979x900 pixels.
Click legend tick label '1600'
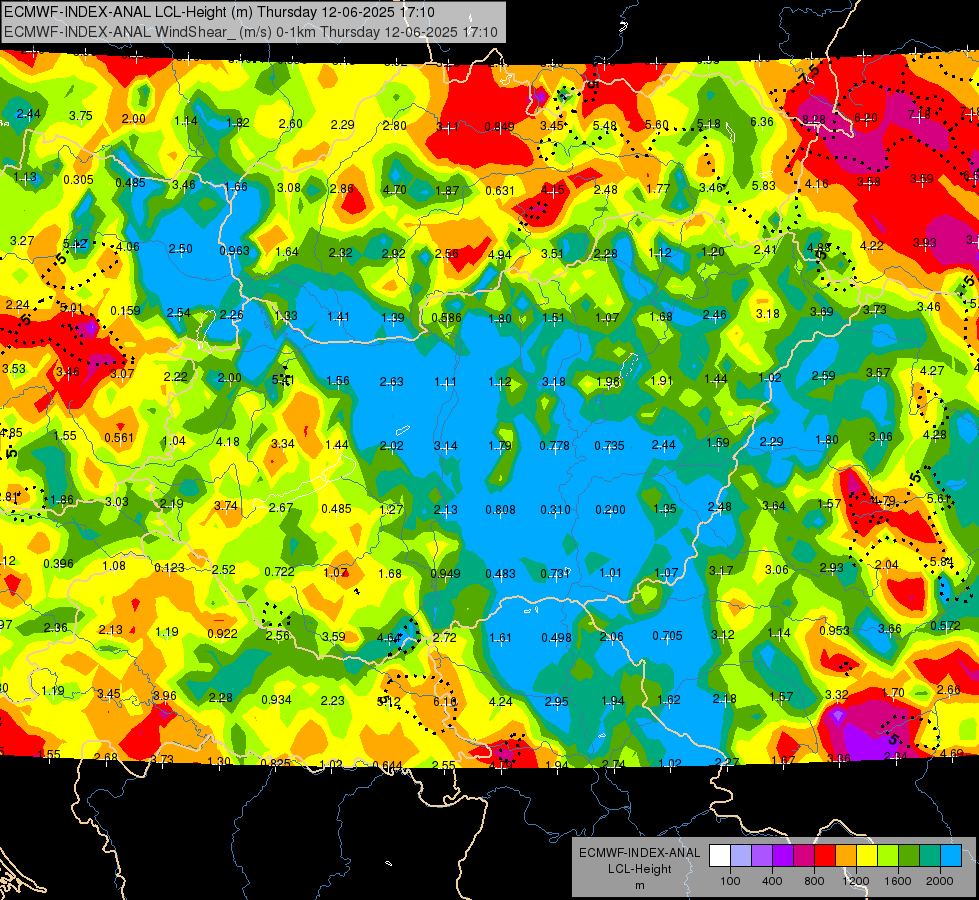tap(897, 881)
